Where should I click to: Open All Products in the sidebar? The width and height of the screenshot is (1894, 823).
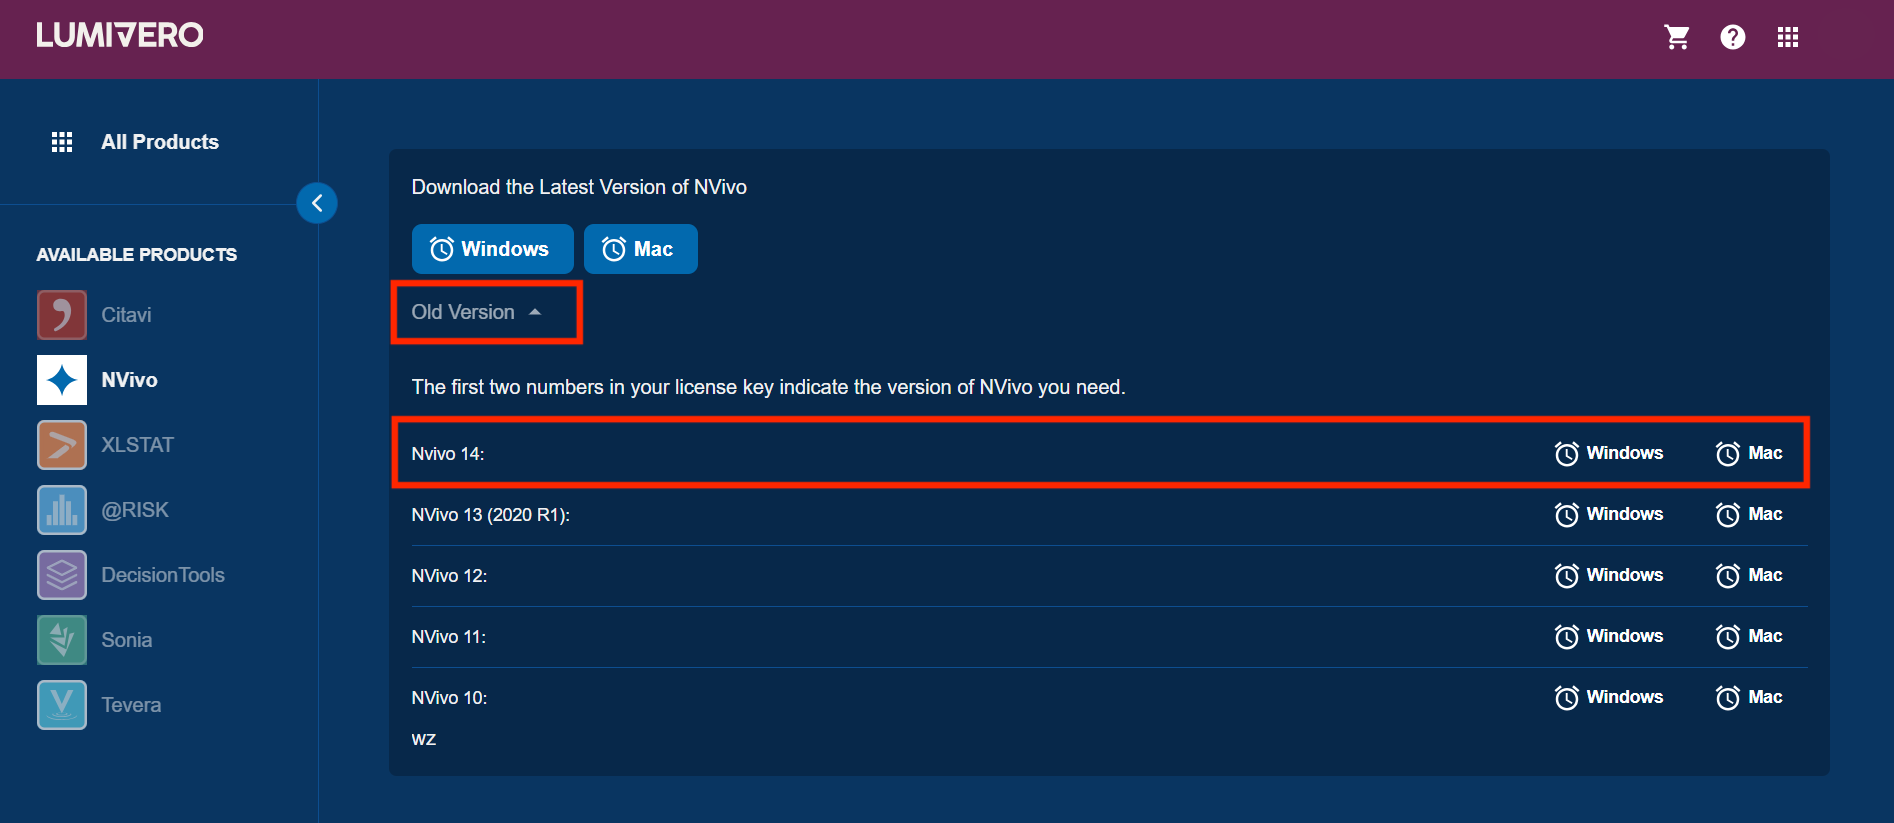point(159,142)
